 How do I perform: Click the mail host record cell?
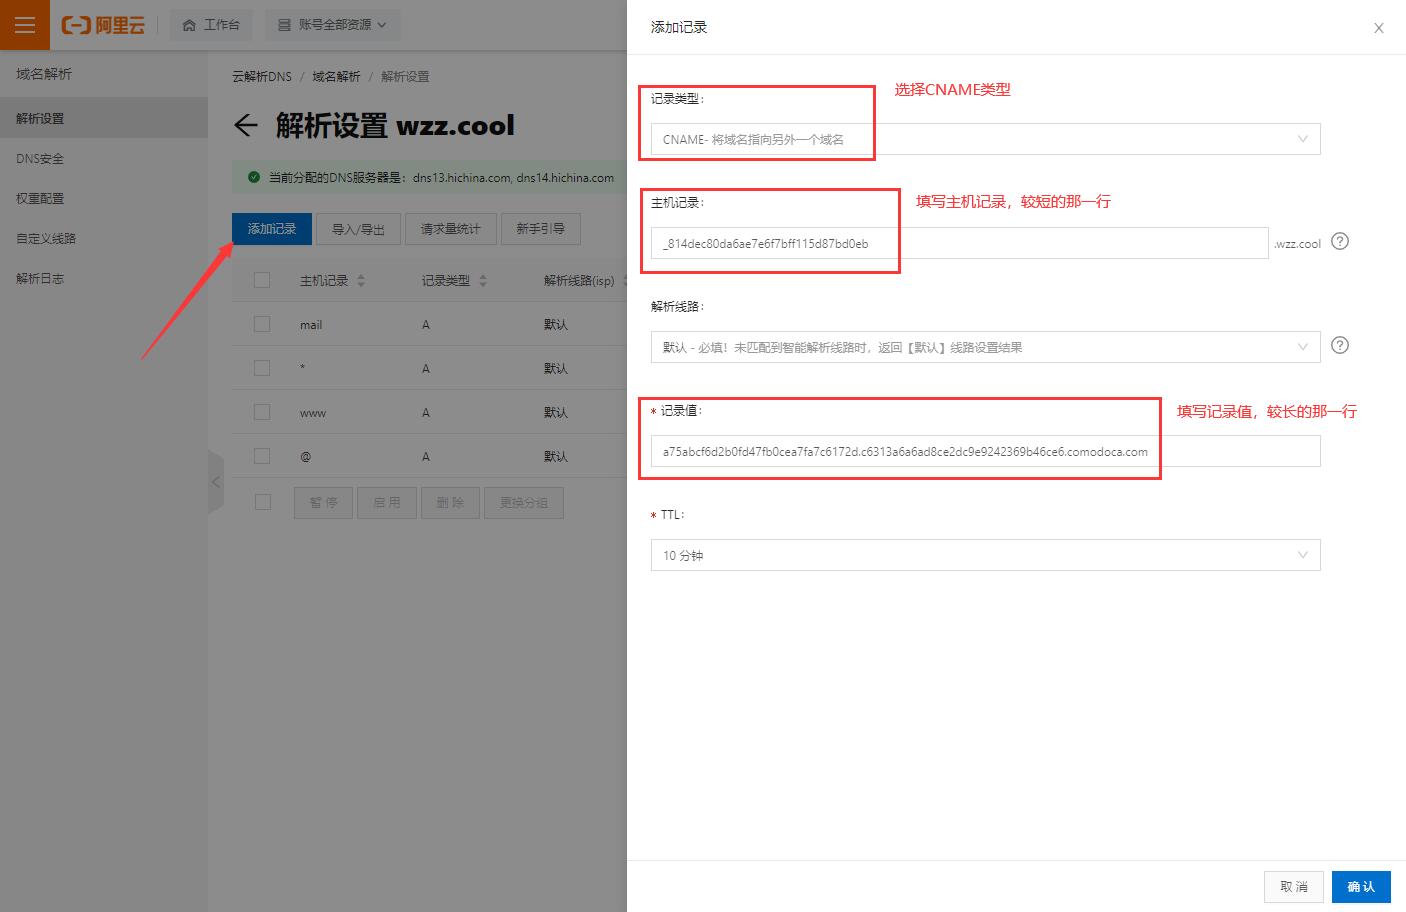311,325
